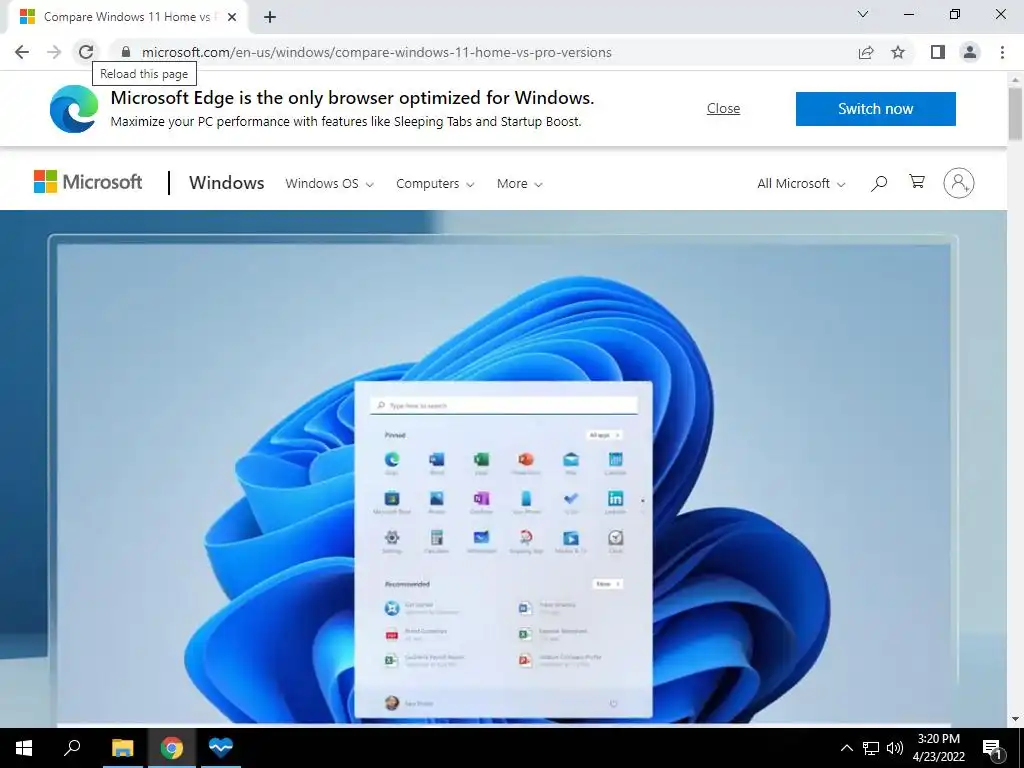Select the Compare Windows 11 Home tab

pyautogui.click(x=127, y=17)
